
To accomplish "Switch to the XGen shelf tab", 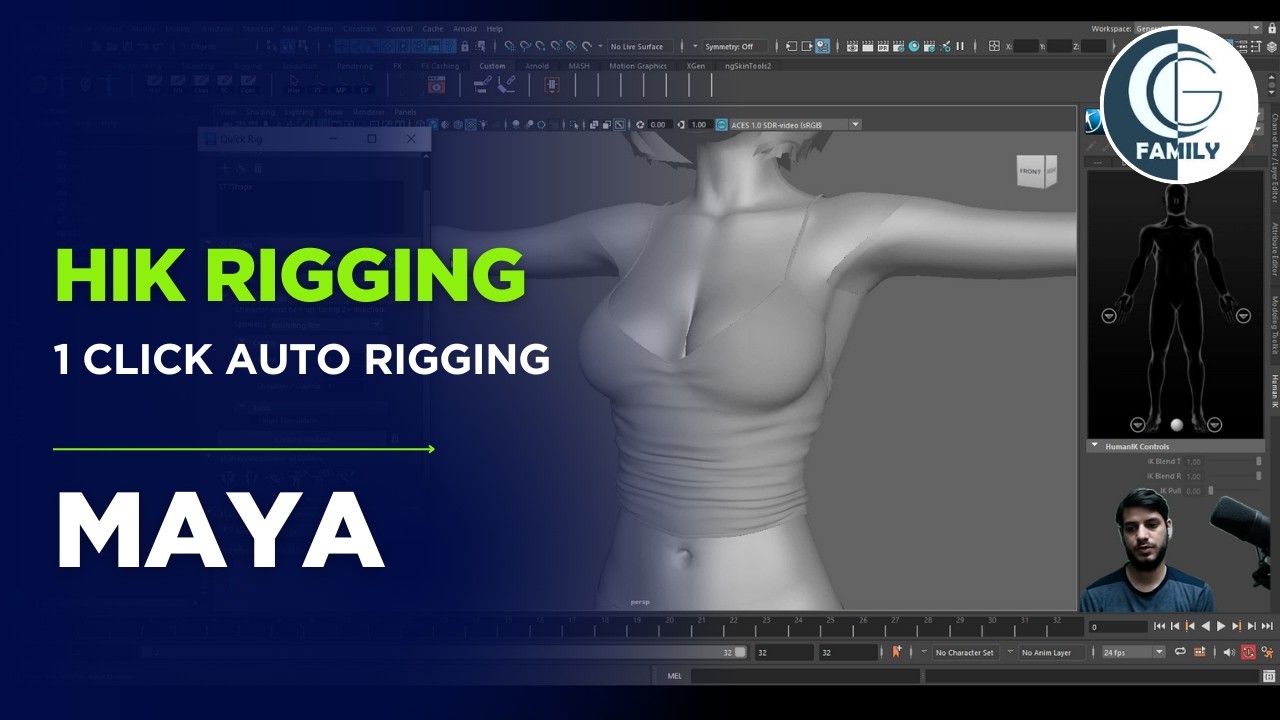I will (695, 66).
